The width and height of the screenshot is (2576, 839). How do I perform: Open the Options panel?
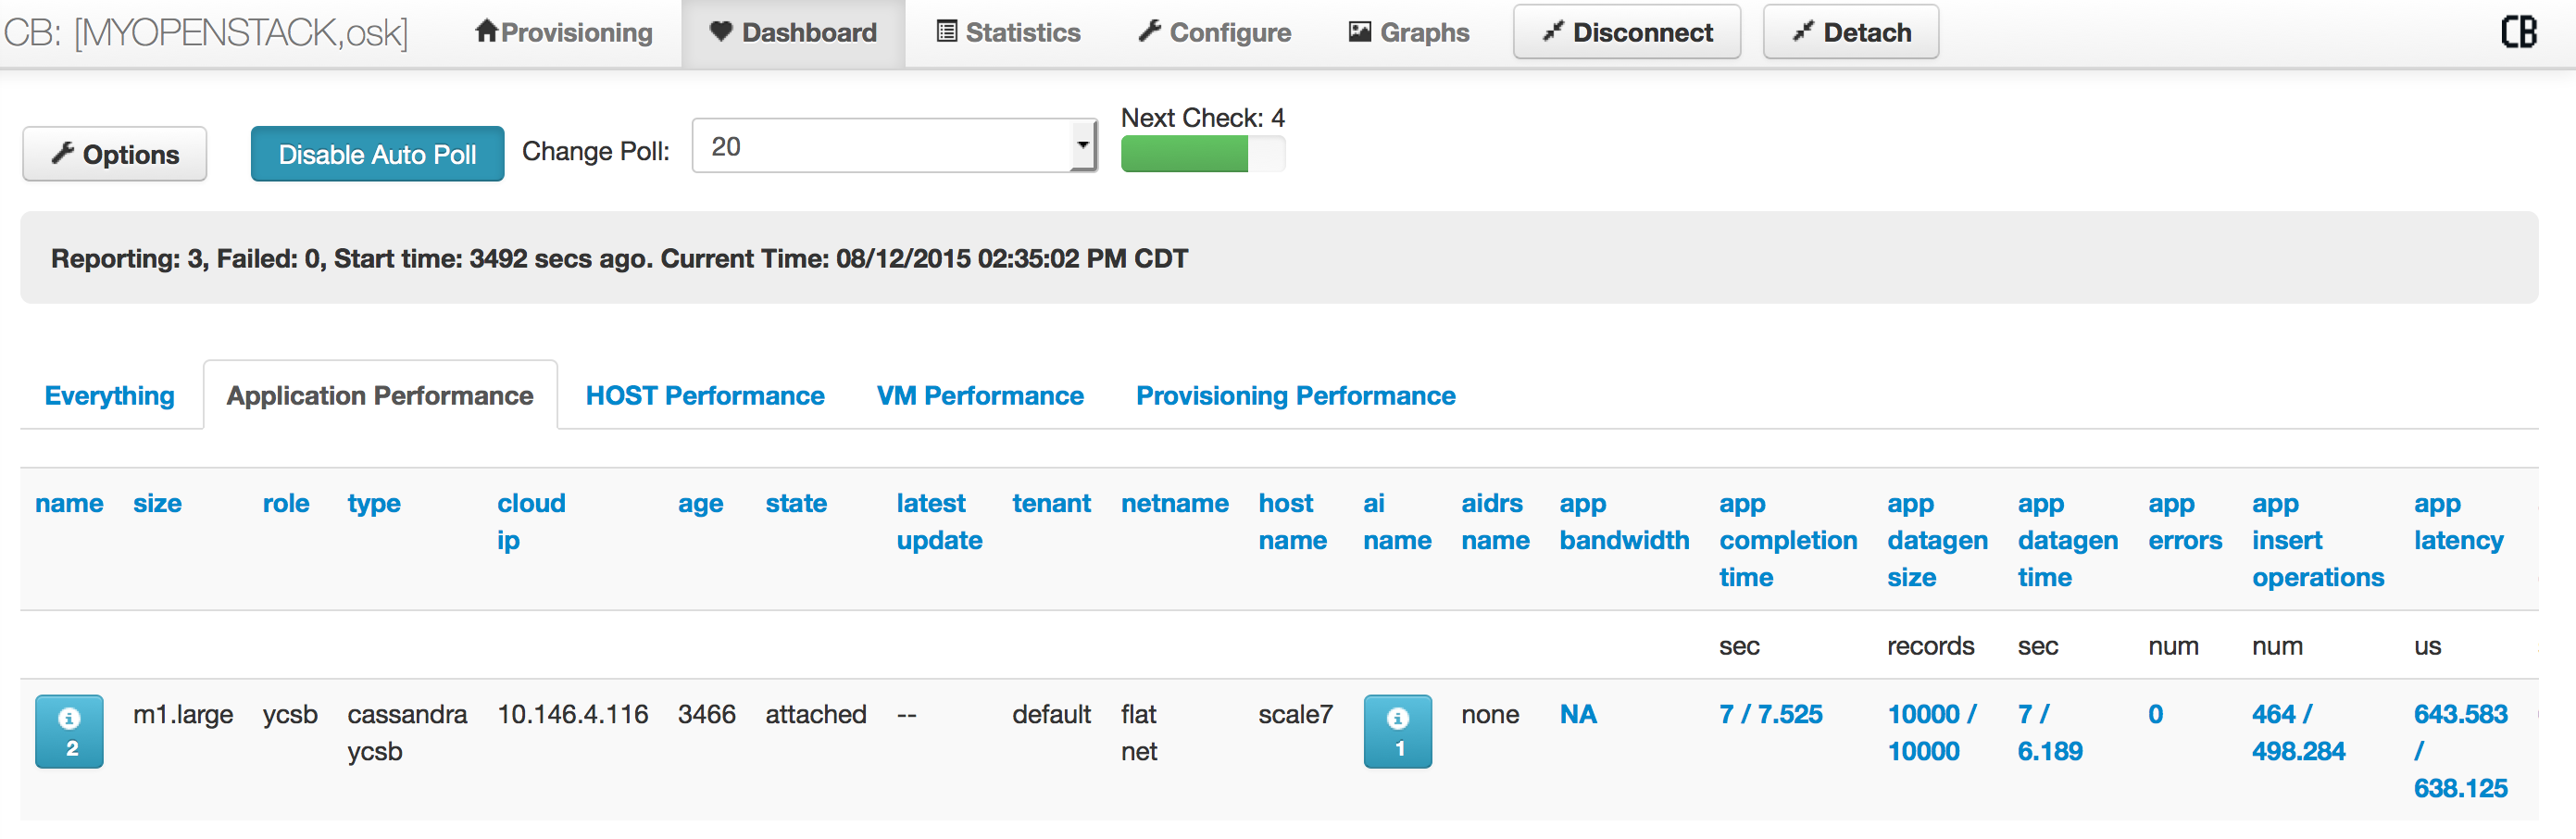[x=115, y=154]
